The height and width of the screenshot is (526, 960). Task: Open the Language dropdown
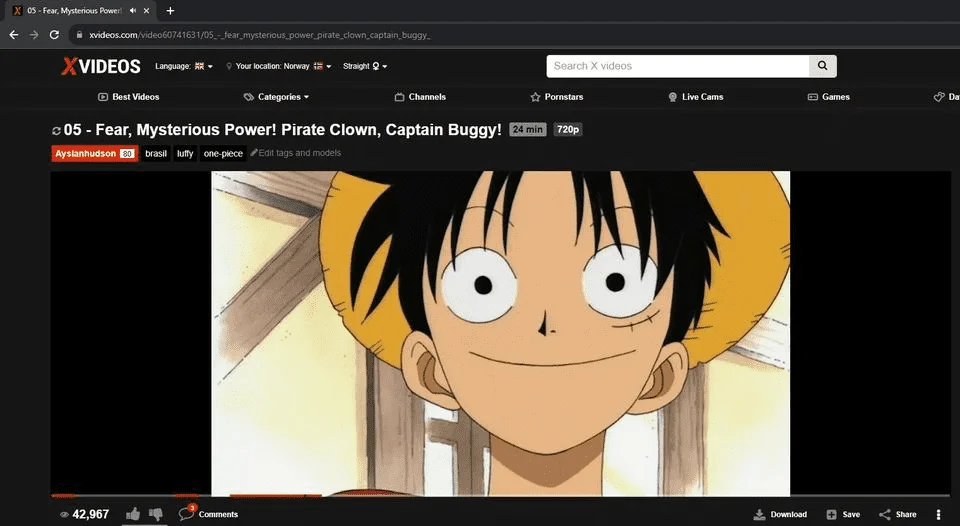pyautogui.click(x=184, y=66)
